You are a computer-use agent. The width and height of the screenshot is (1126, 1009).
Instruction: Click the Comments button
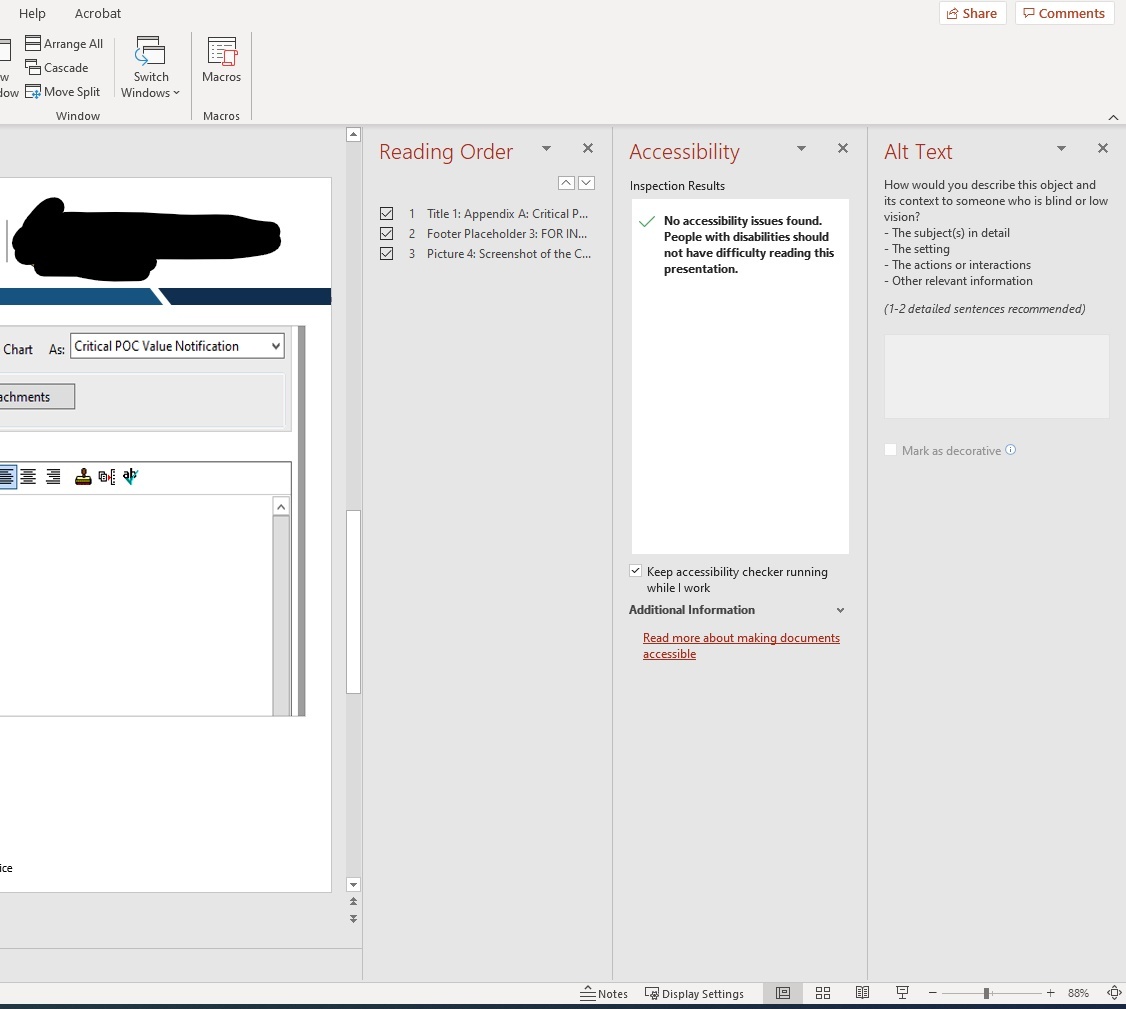1064,13
